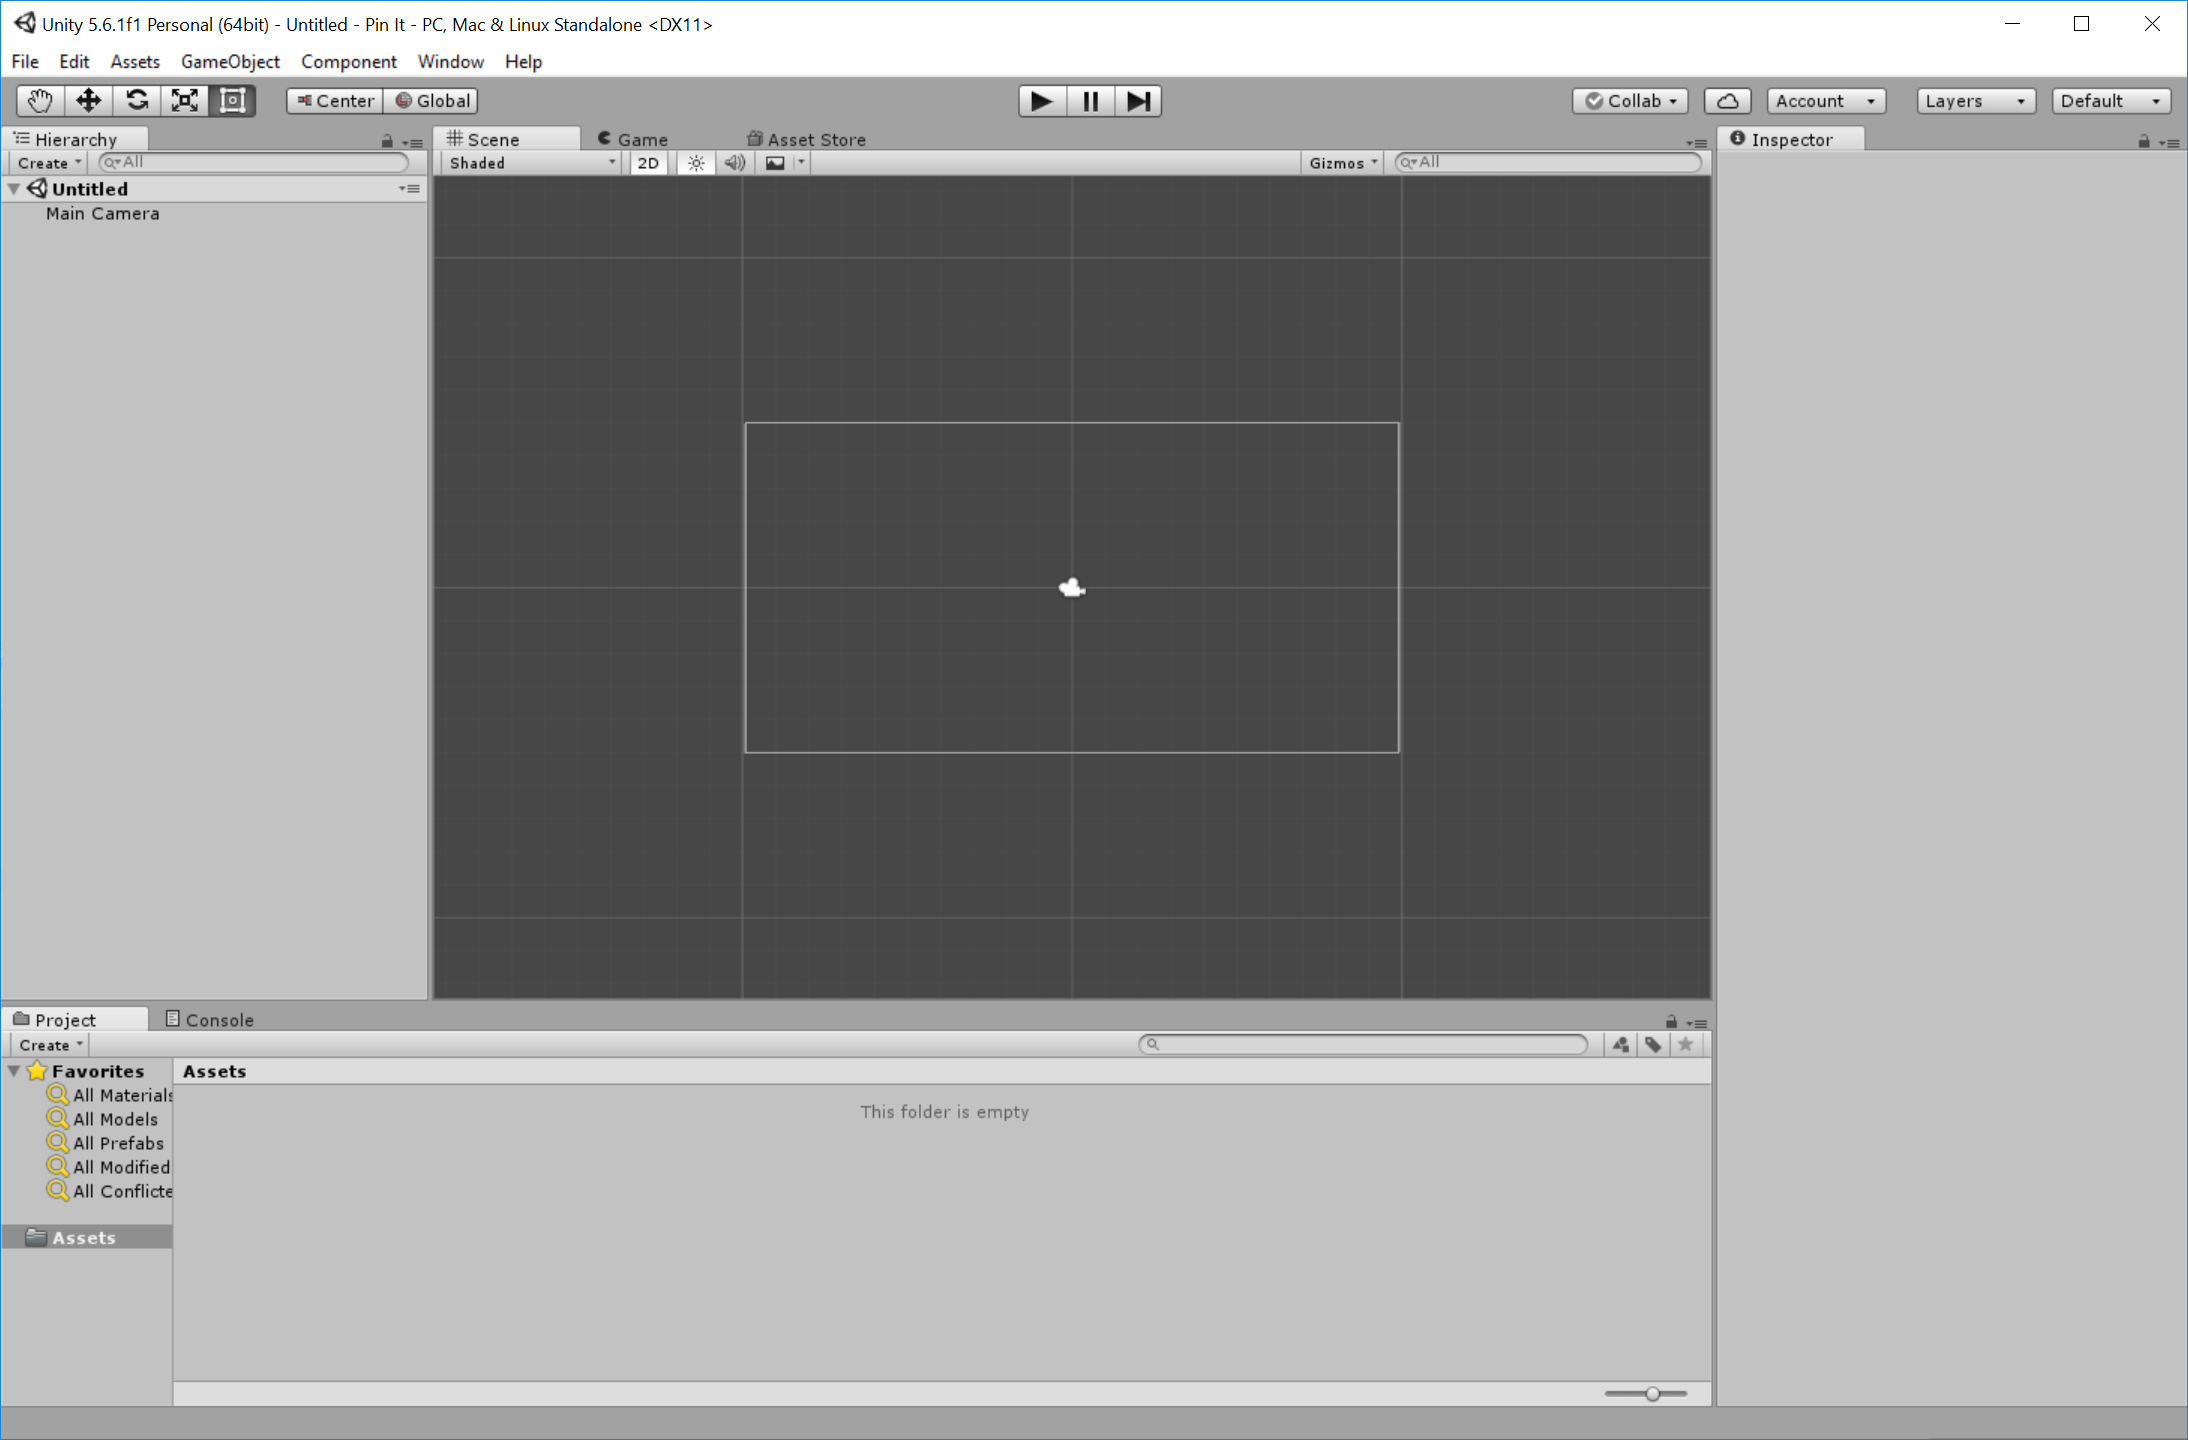Select the Rect Transform tool
This screenshot has width=2188, height=1440.
pos(232,100)
